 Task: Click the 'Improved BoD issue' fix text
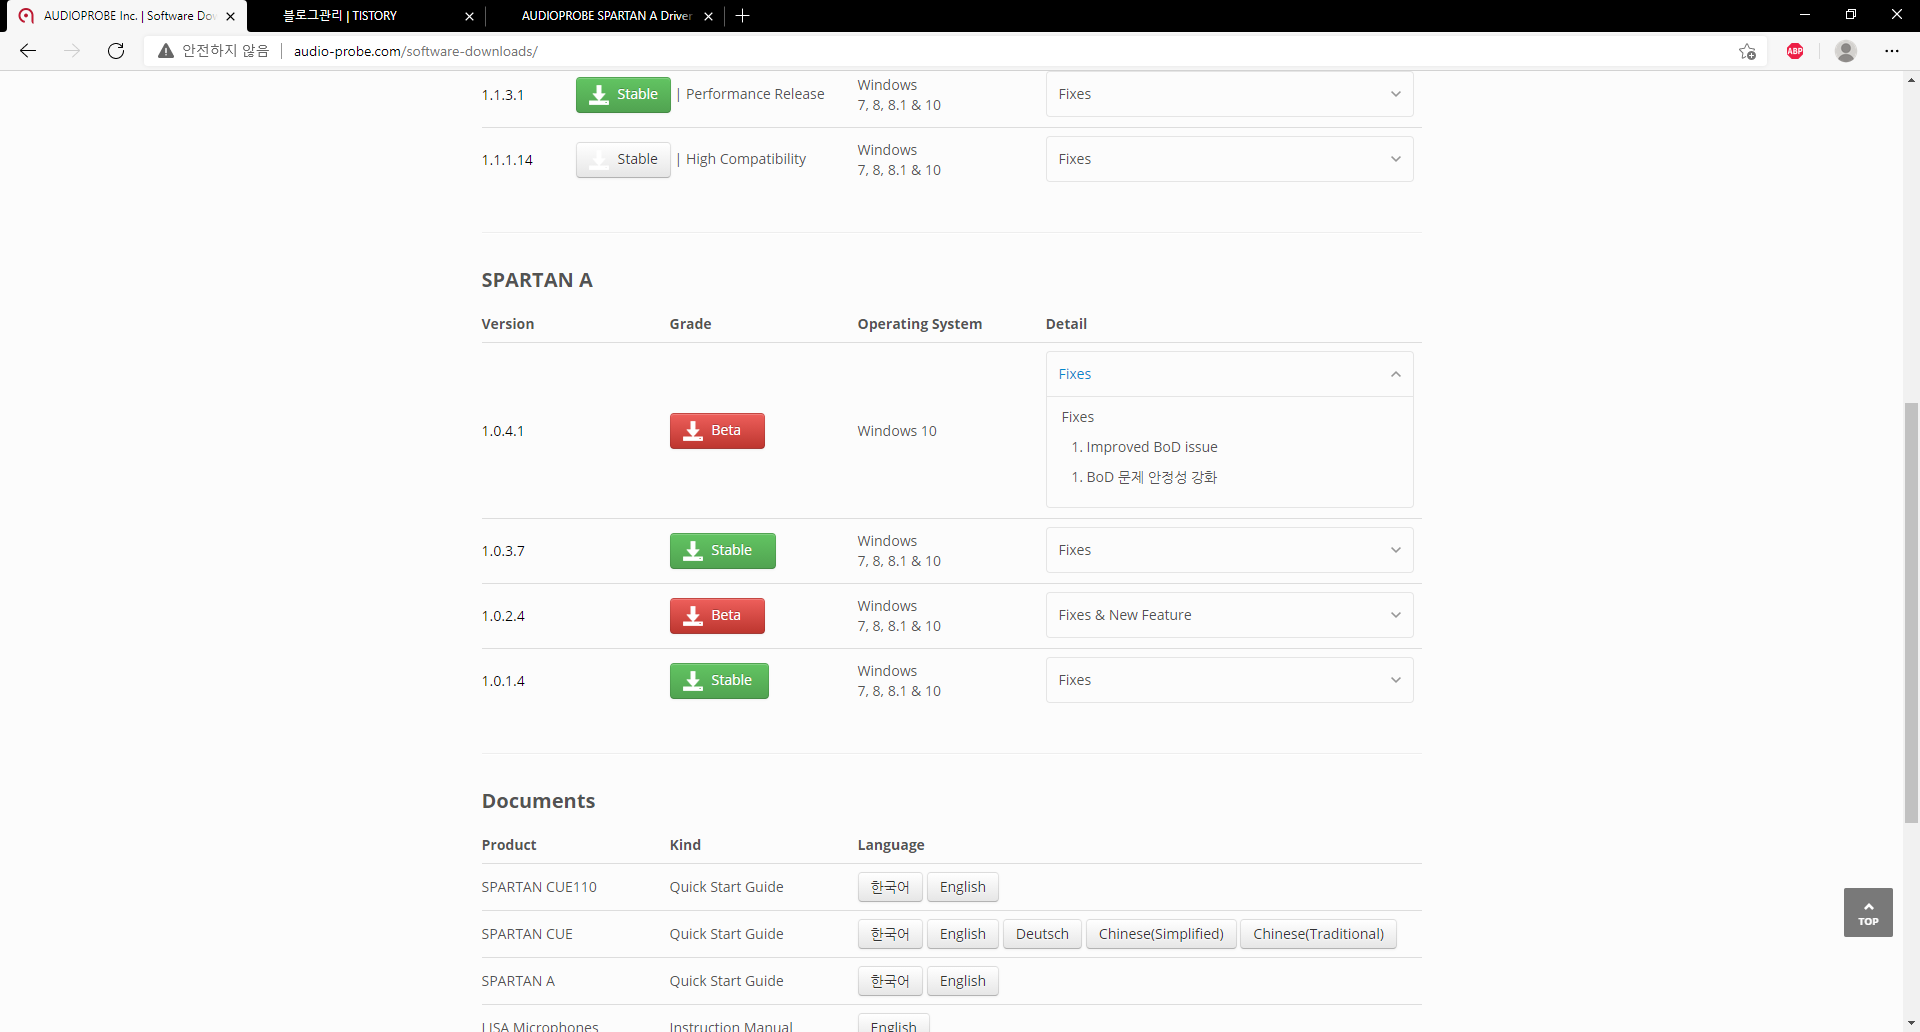coord(1152,447)
